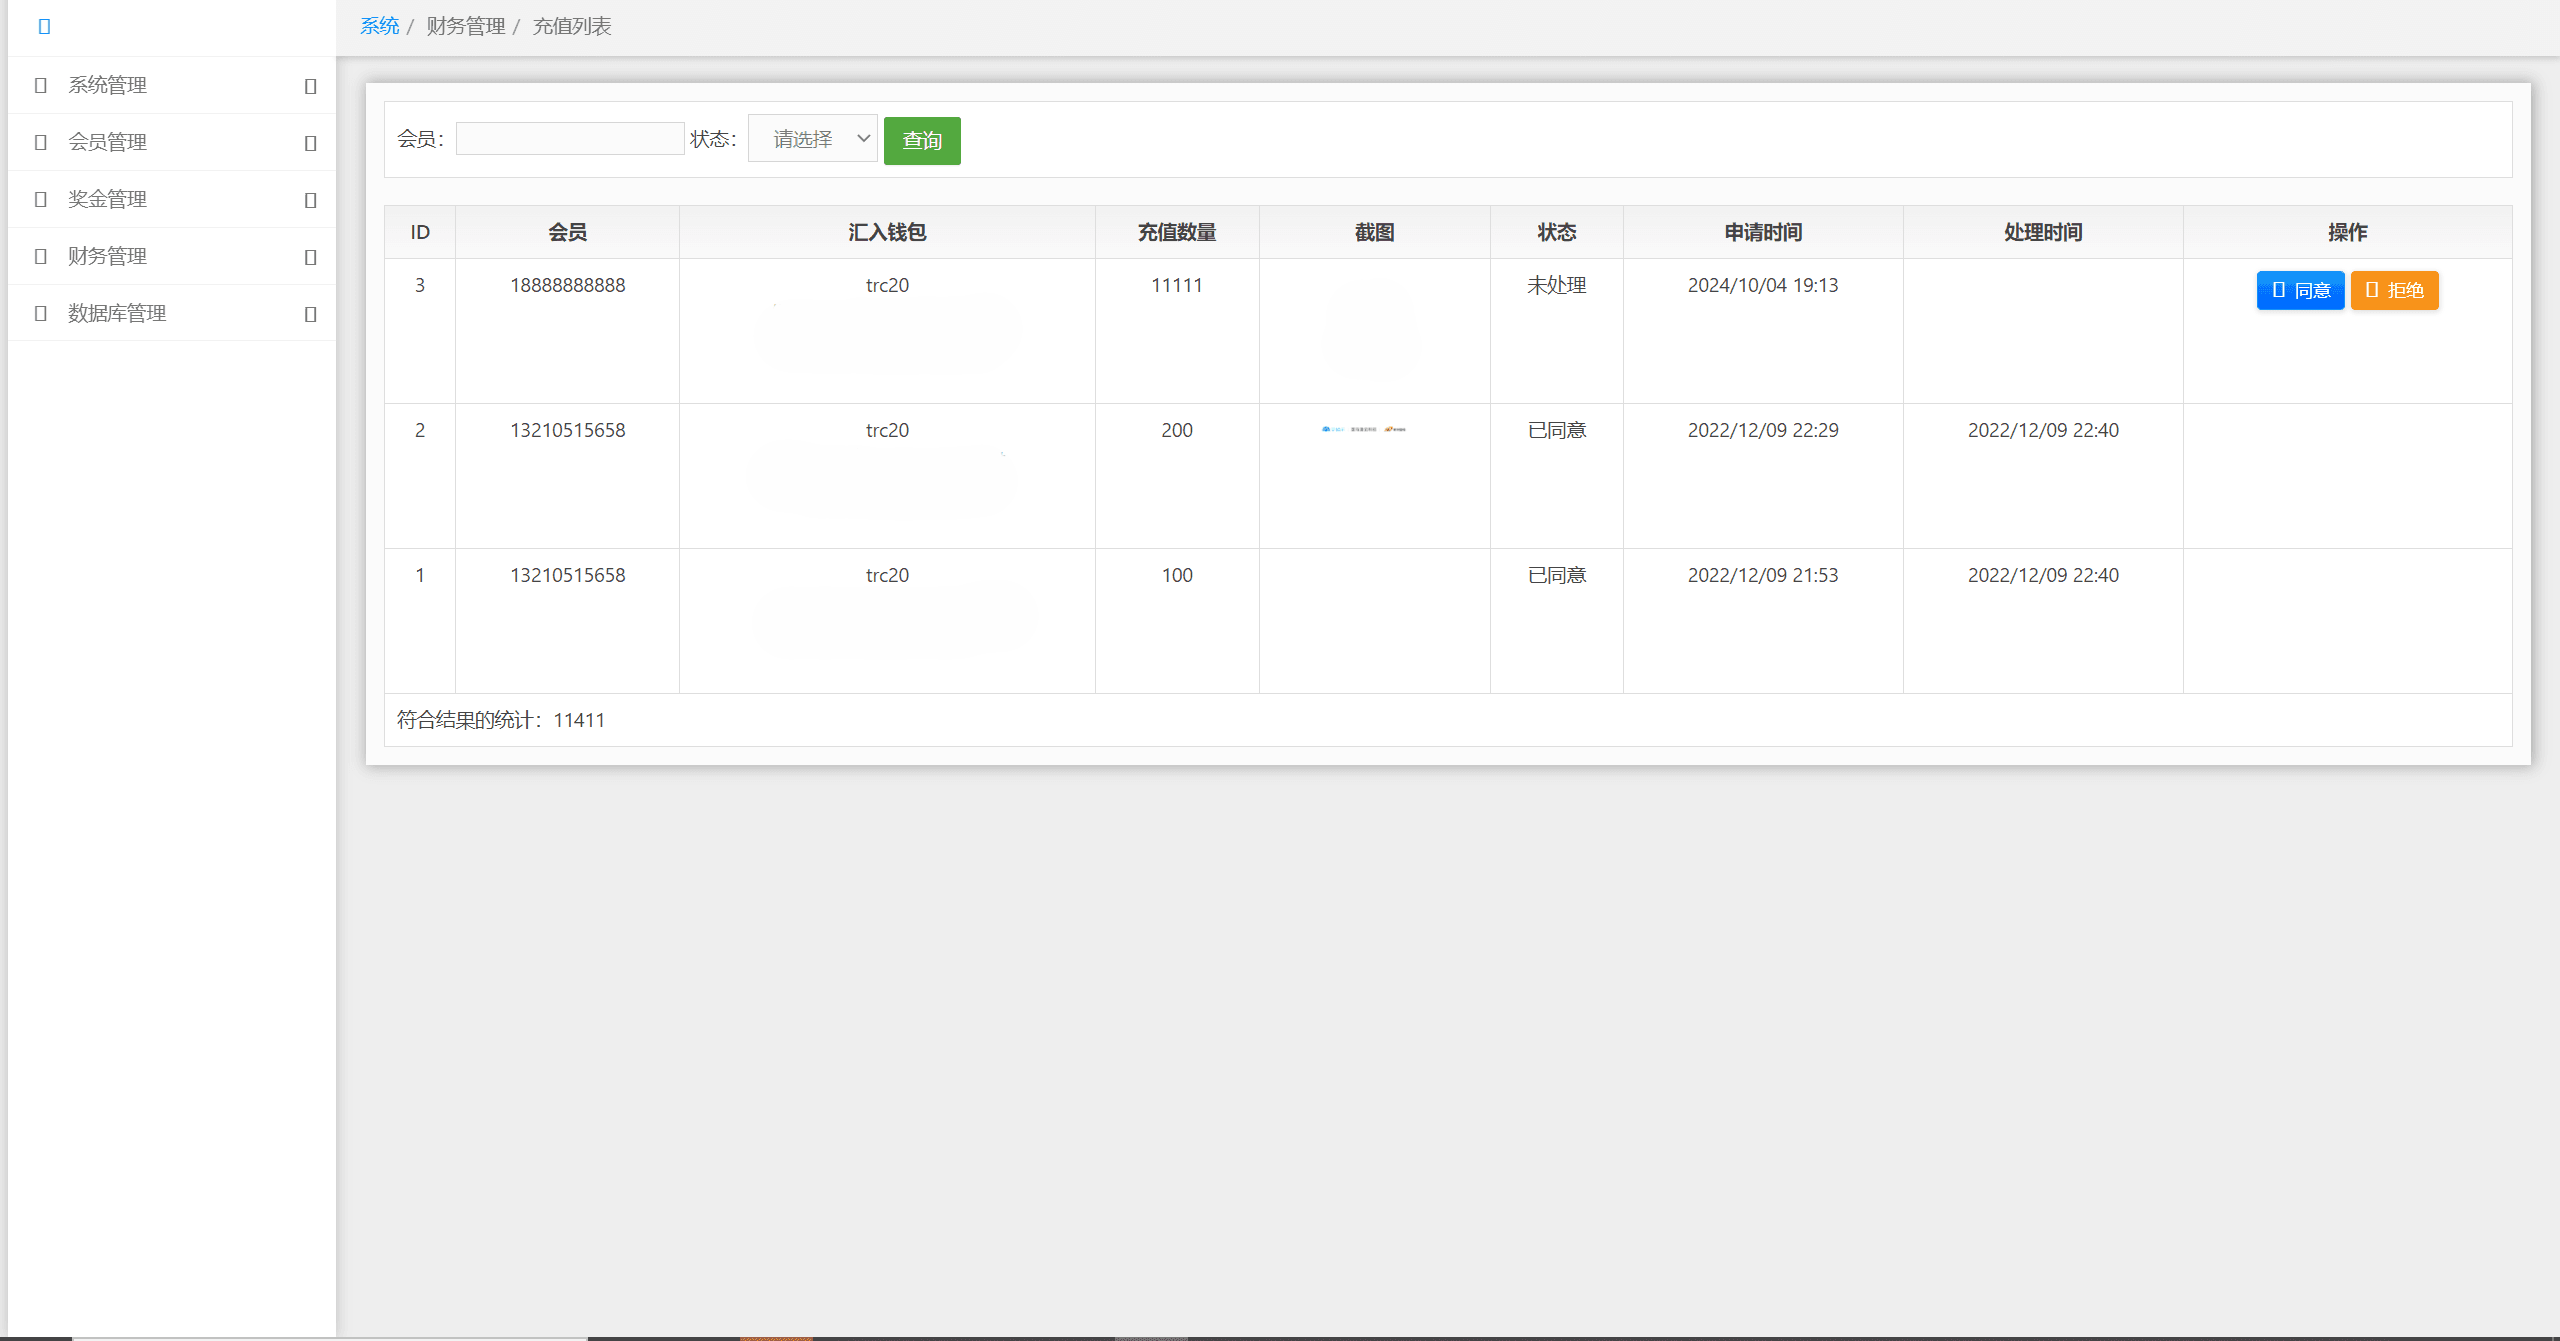This screenshot has width=2560, height=1341.
Task: Open the 奖金管理 menu item
Action: point(107,200)
